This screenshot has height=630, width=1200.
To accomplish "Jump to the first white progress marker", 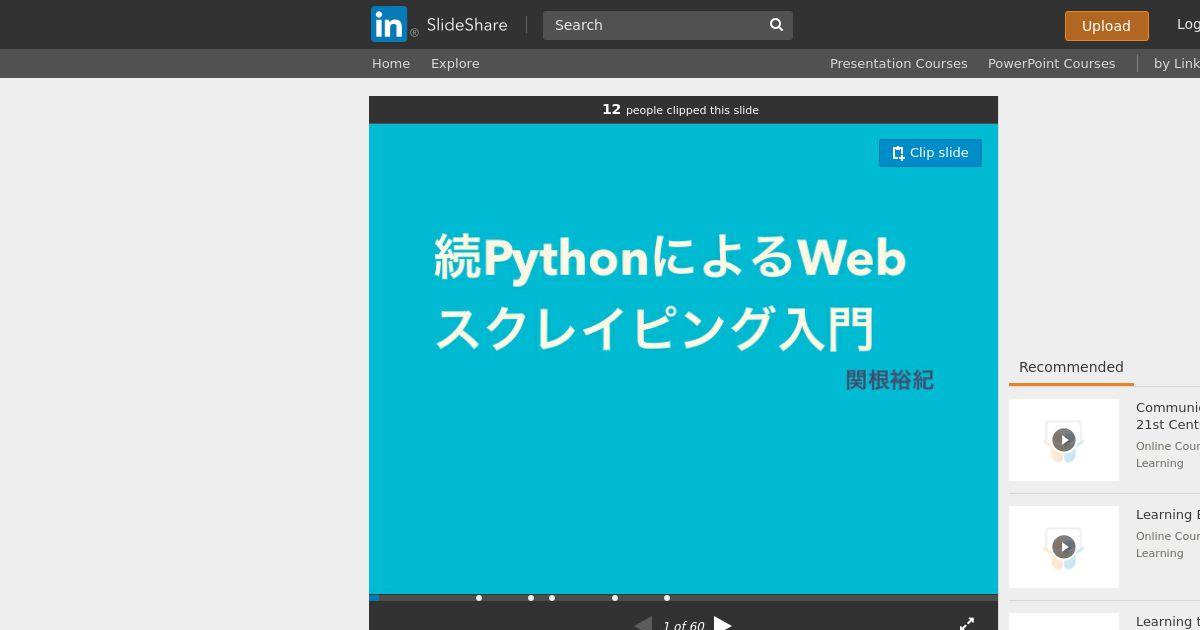I will tap(479, 598).
